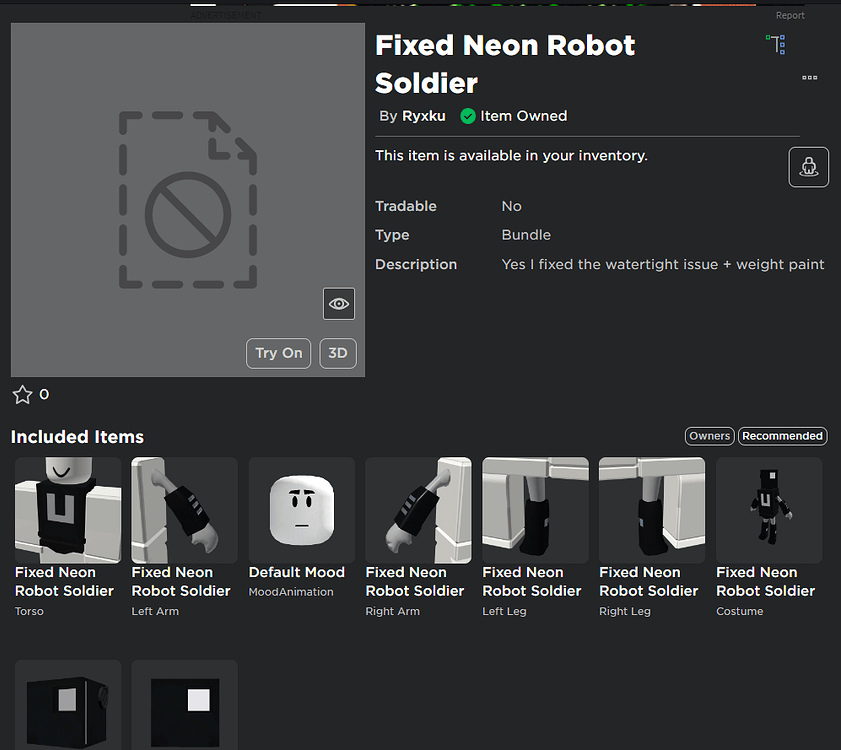Screen dimensions: 841x750
Task: Open the Torso item thumbnail
Action: point(68,510)
